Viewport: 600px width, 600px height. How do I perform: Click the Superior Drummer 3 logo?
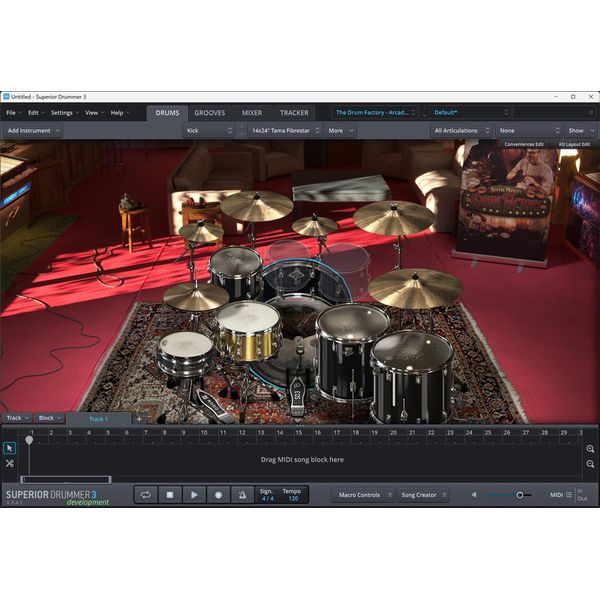(x=51, y=494)
